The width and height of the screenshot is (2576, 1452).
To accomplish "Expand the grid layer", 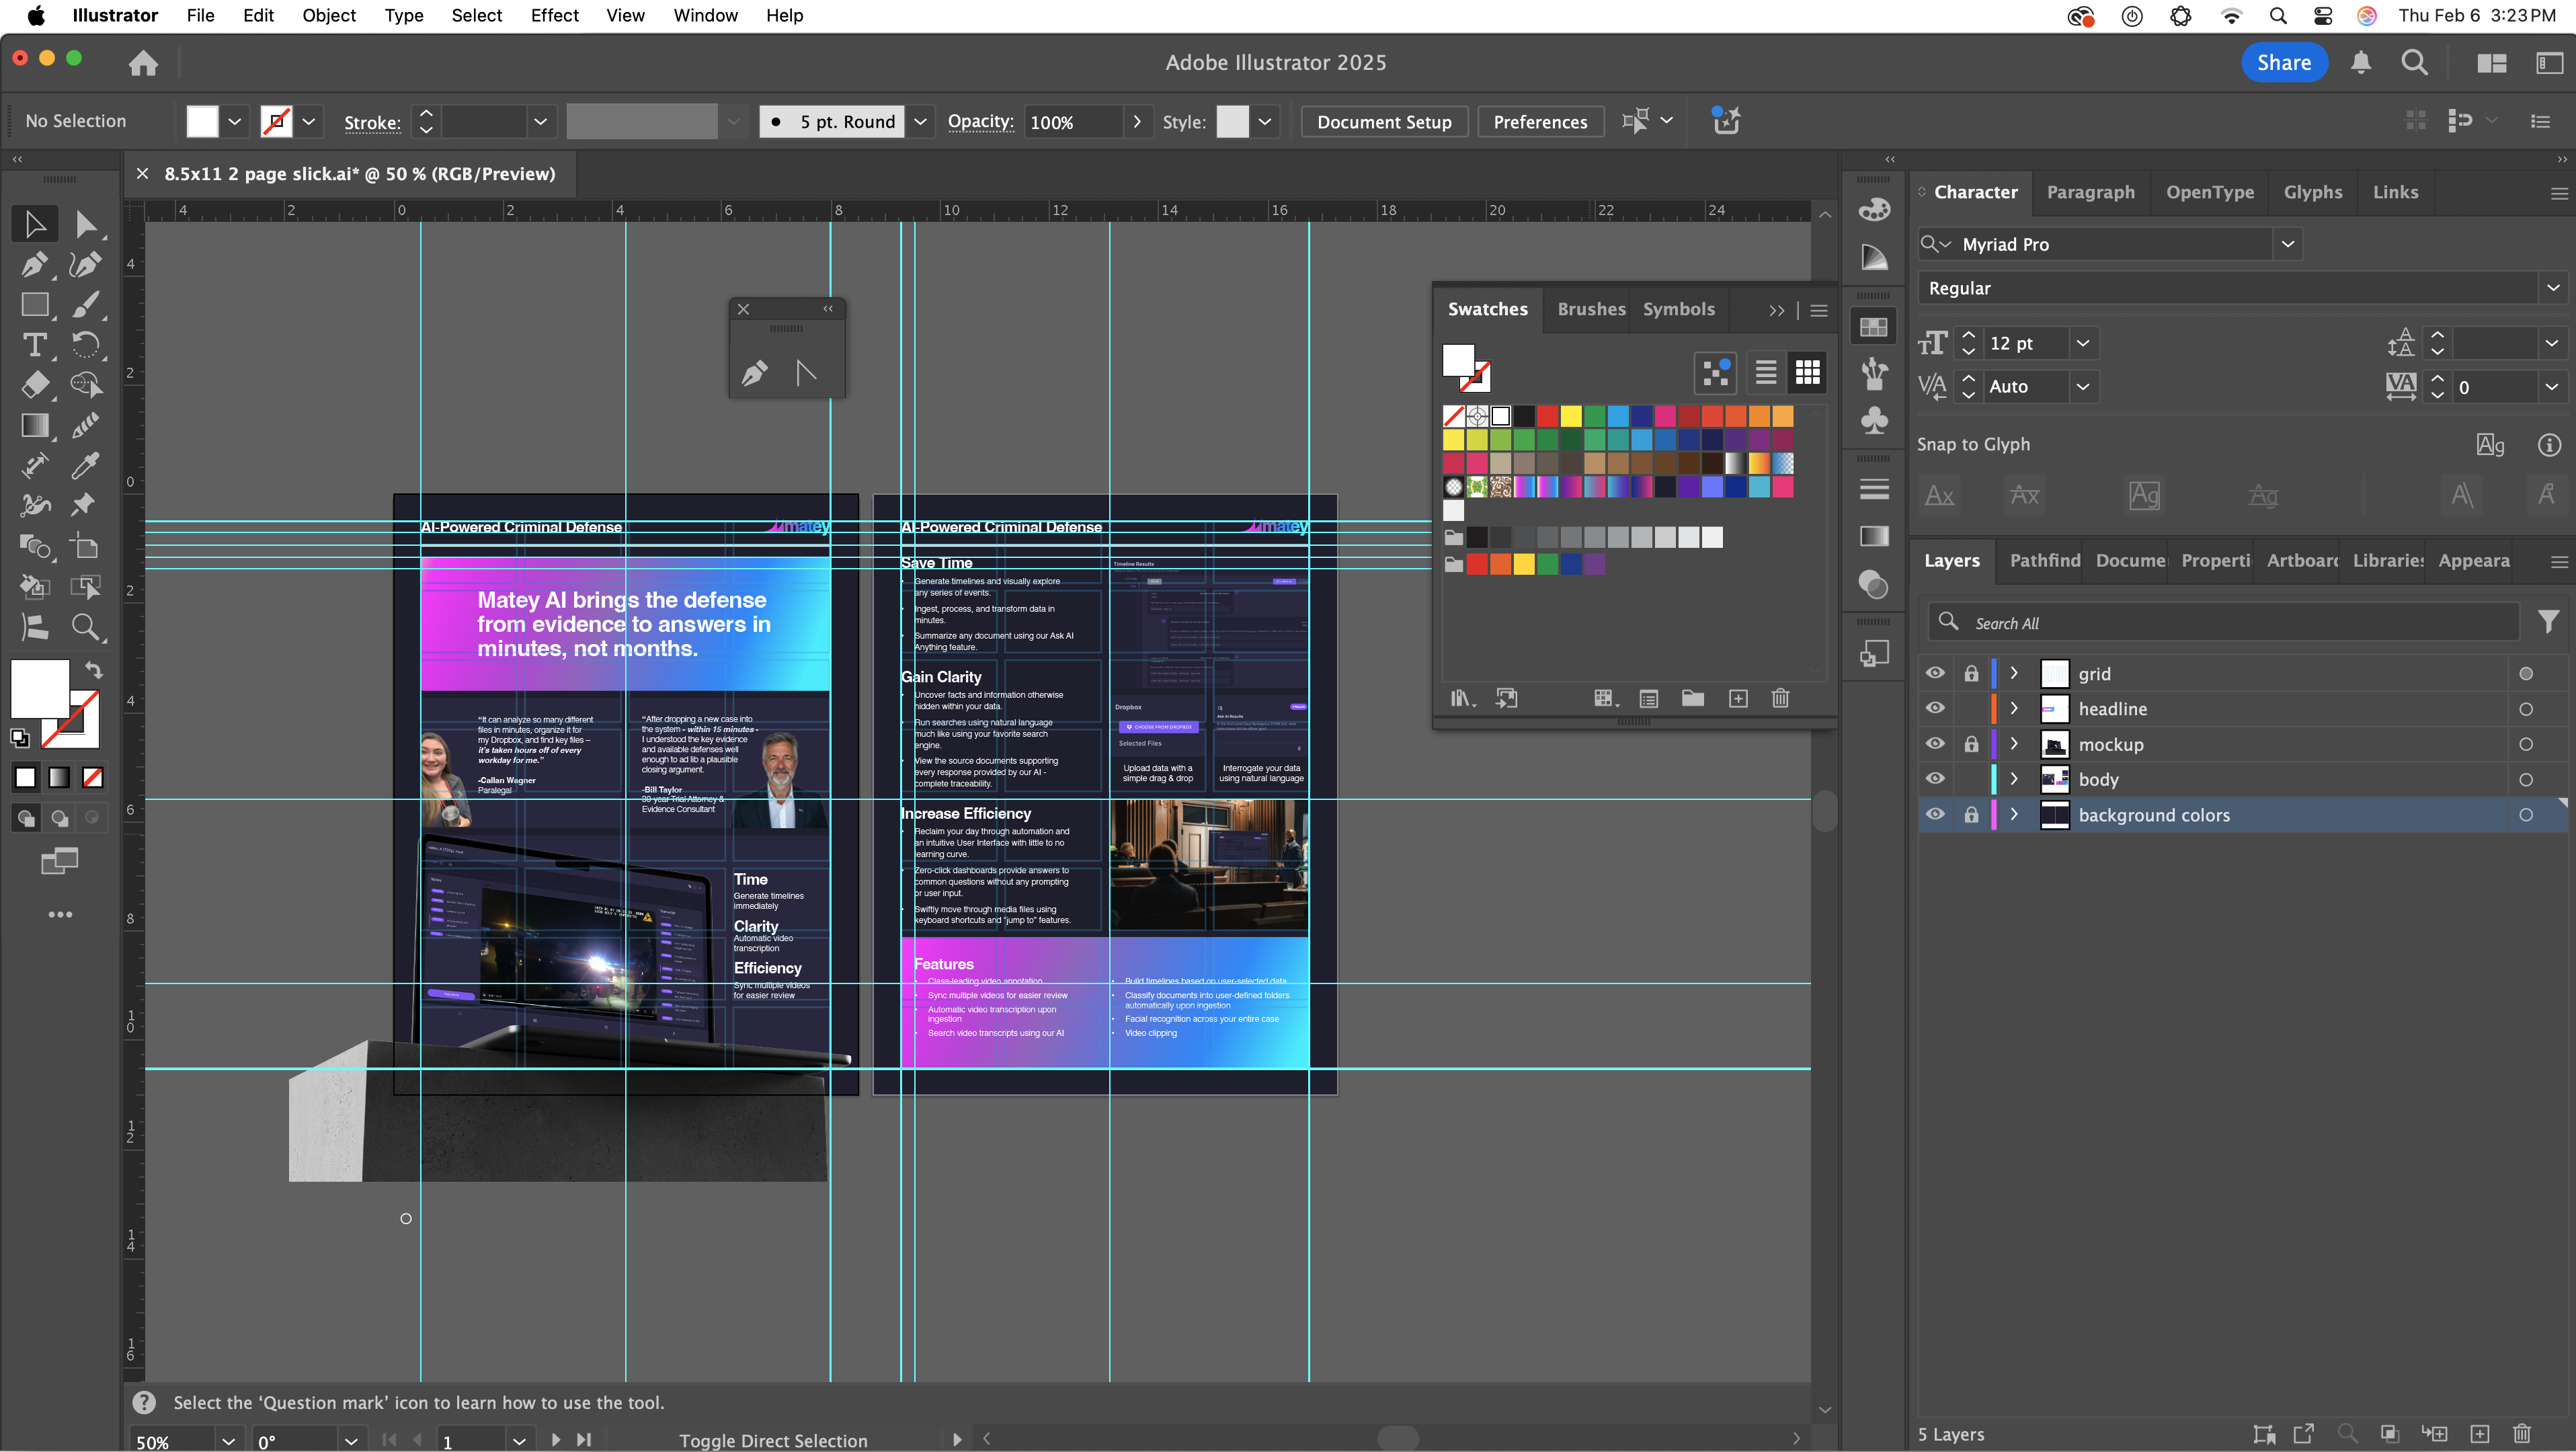I will tap(2014, 673).
